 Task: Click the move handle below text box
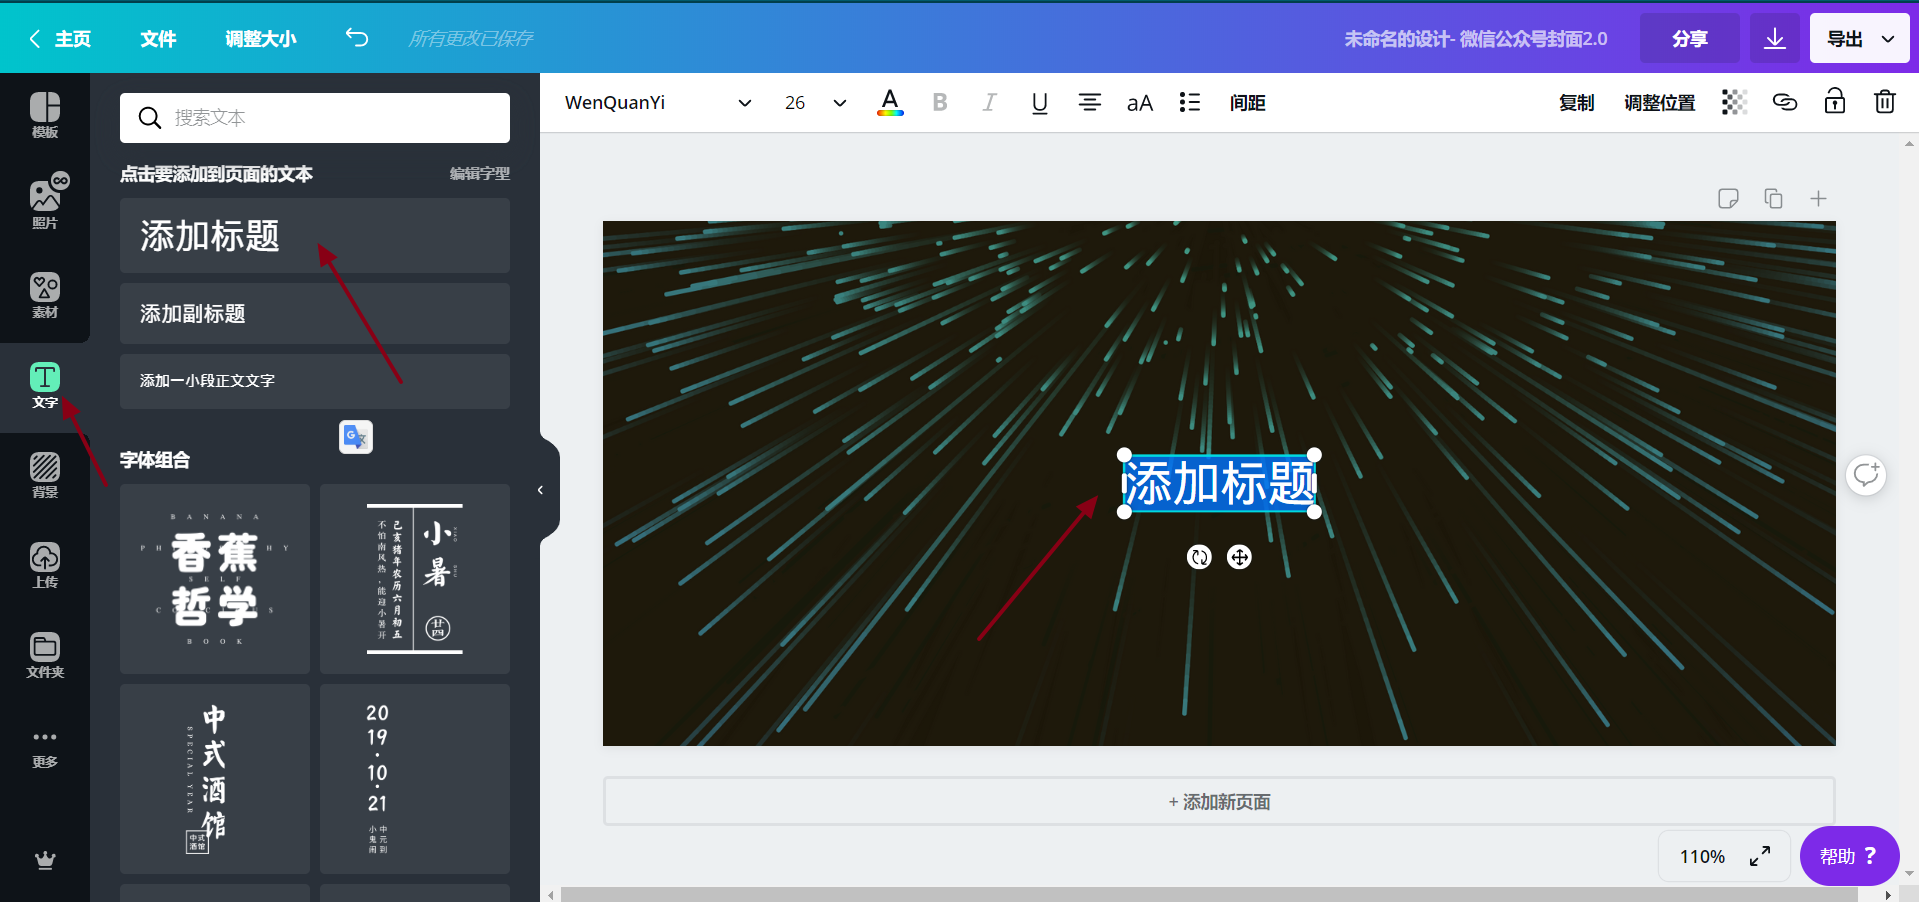pyautogui.click(x=1239, y=557)
